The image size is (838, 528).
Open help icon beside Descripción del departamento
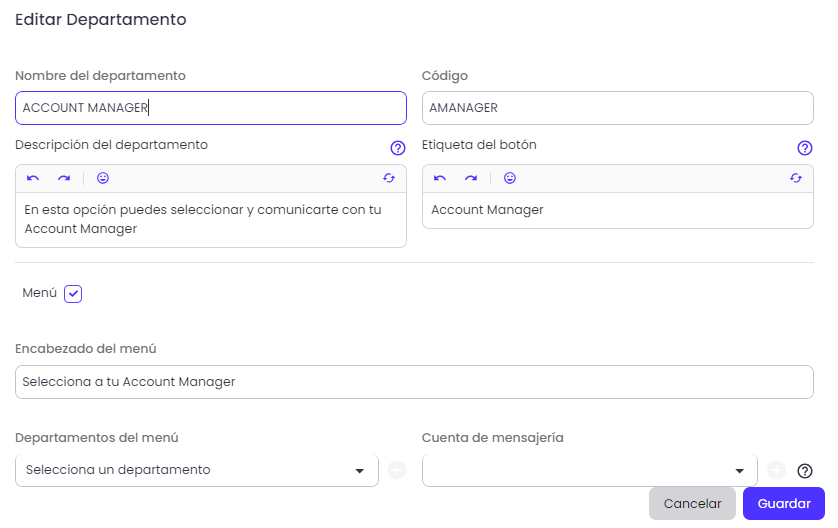tap(398, 148)
